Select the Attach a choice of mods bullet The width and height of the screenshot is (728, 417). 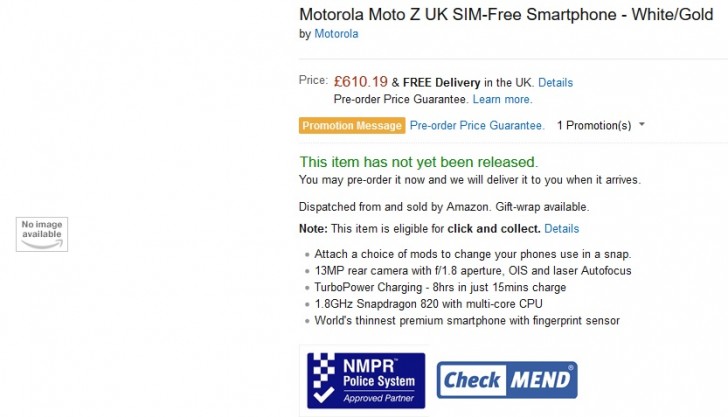pyautogui.click(x=472, y=254)
